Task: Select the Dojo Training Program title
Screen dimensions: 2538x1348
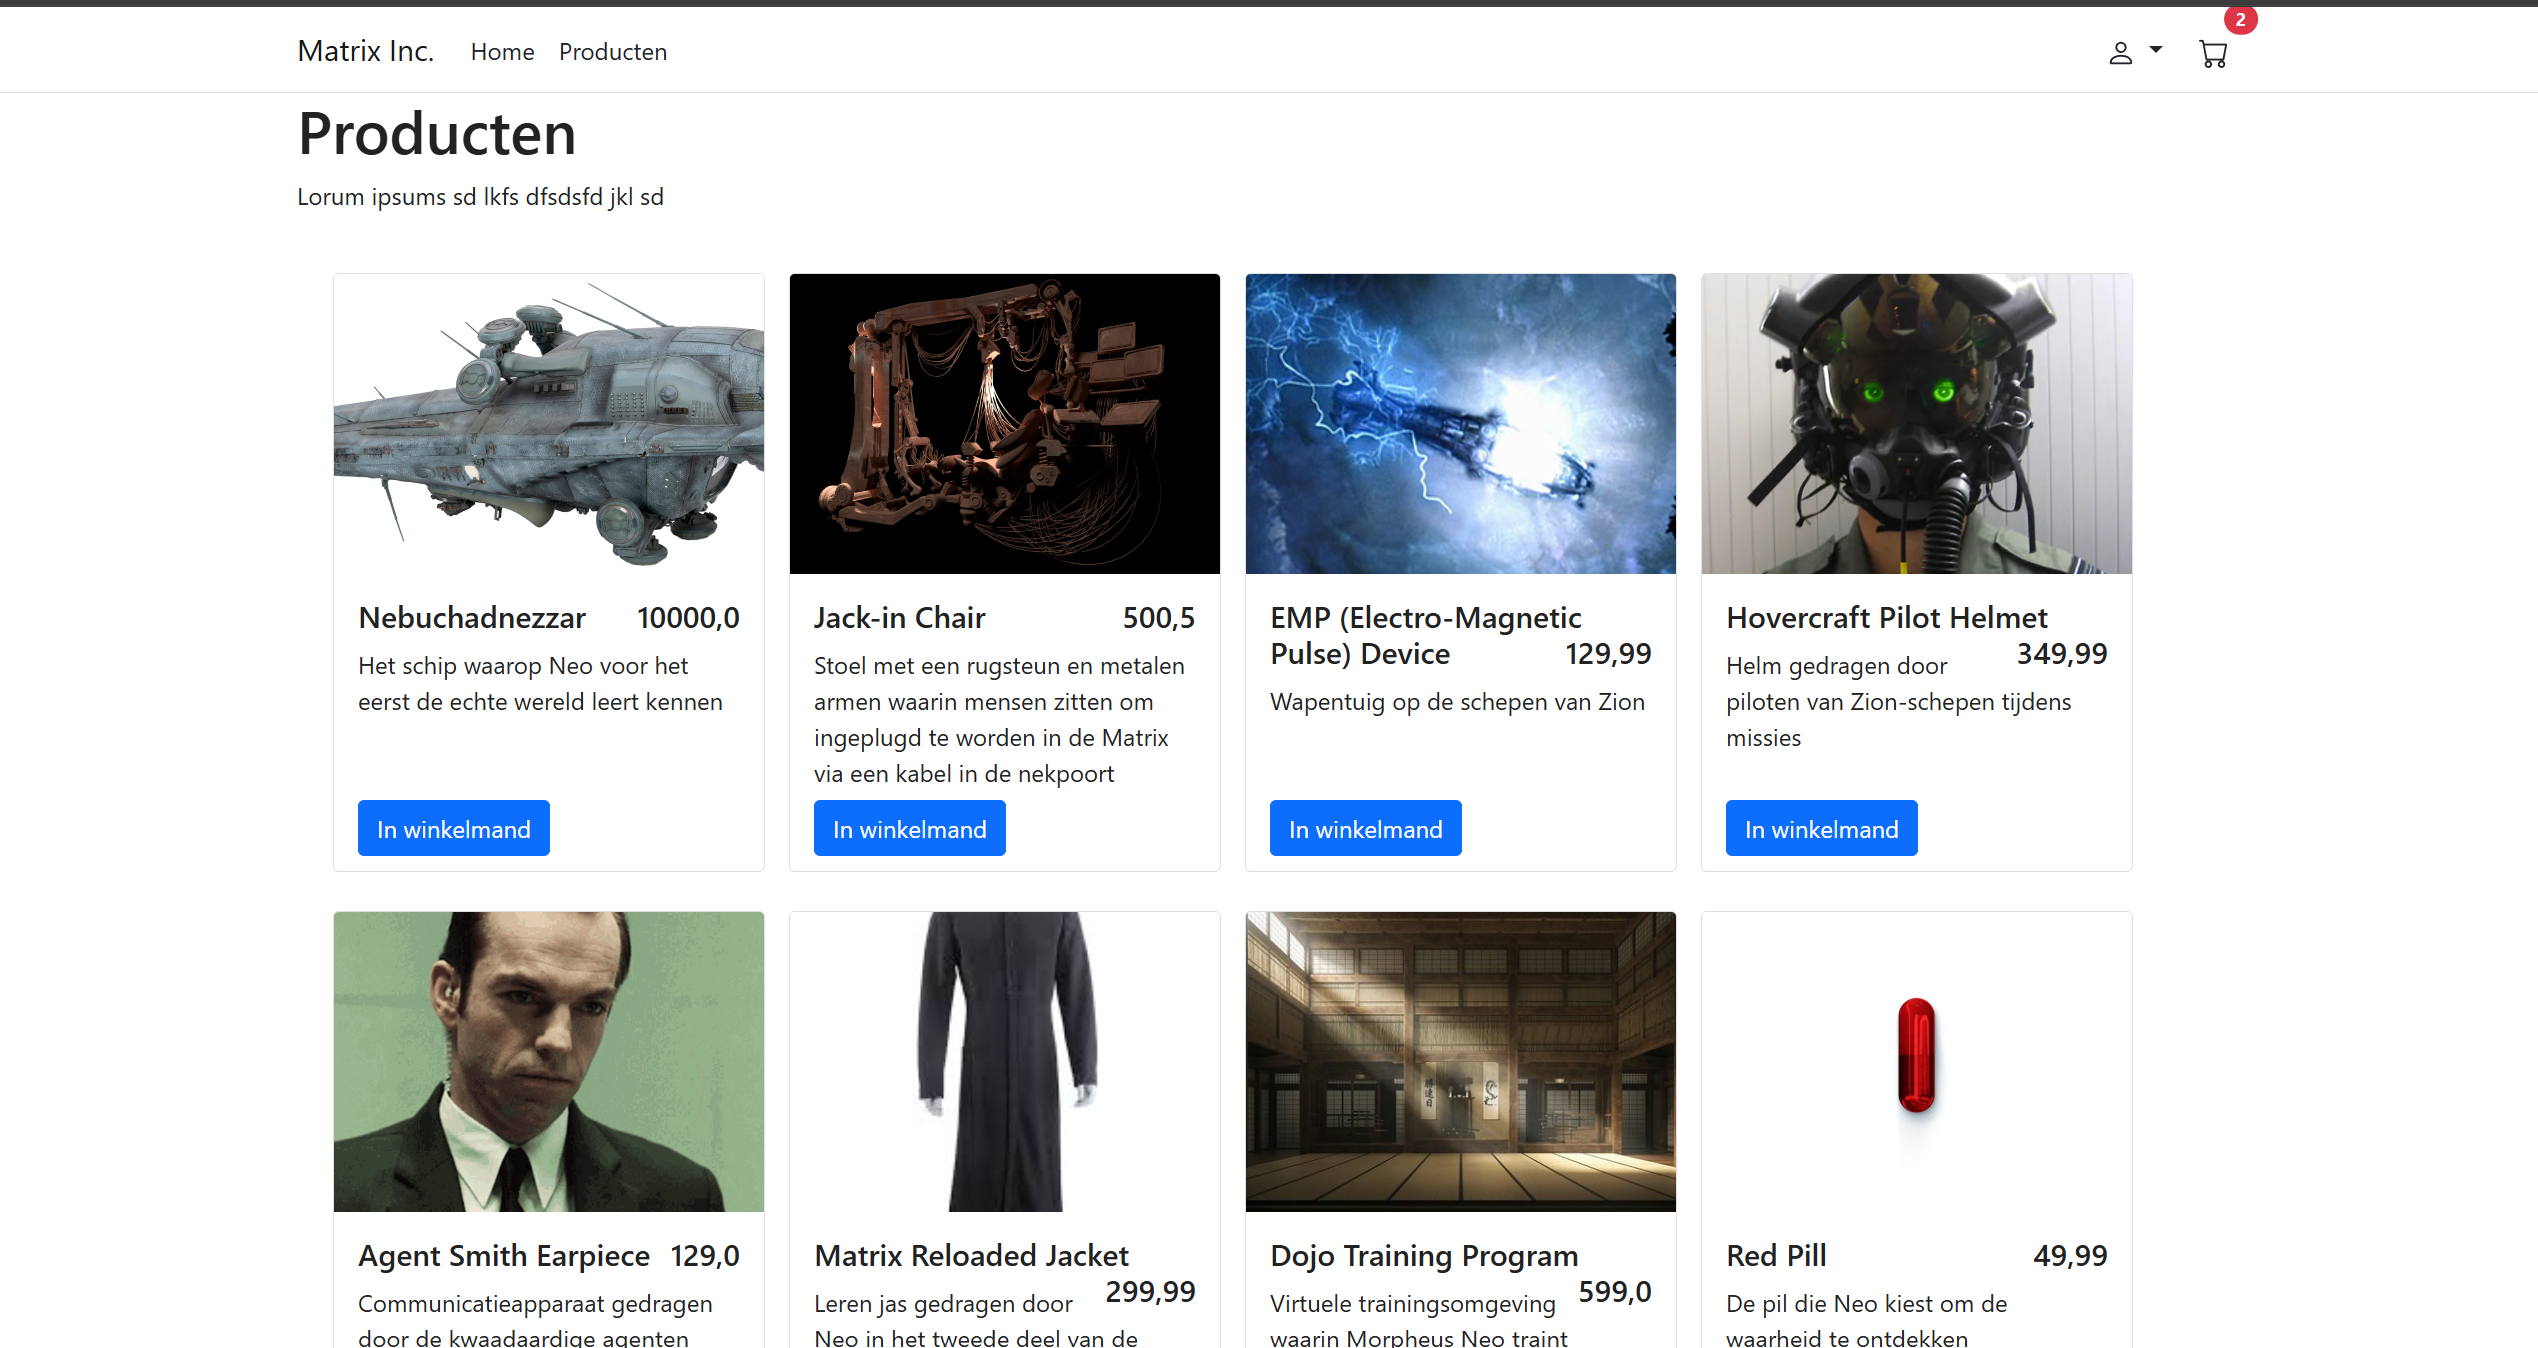Action: (x=1424, y=1256)
